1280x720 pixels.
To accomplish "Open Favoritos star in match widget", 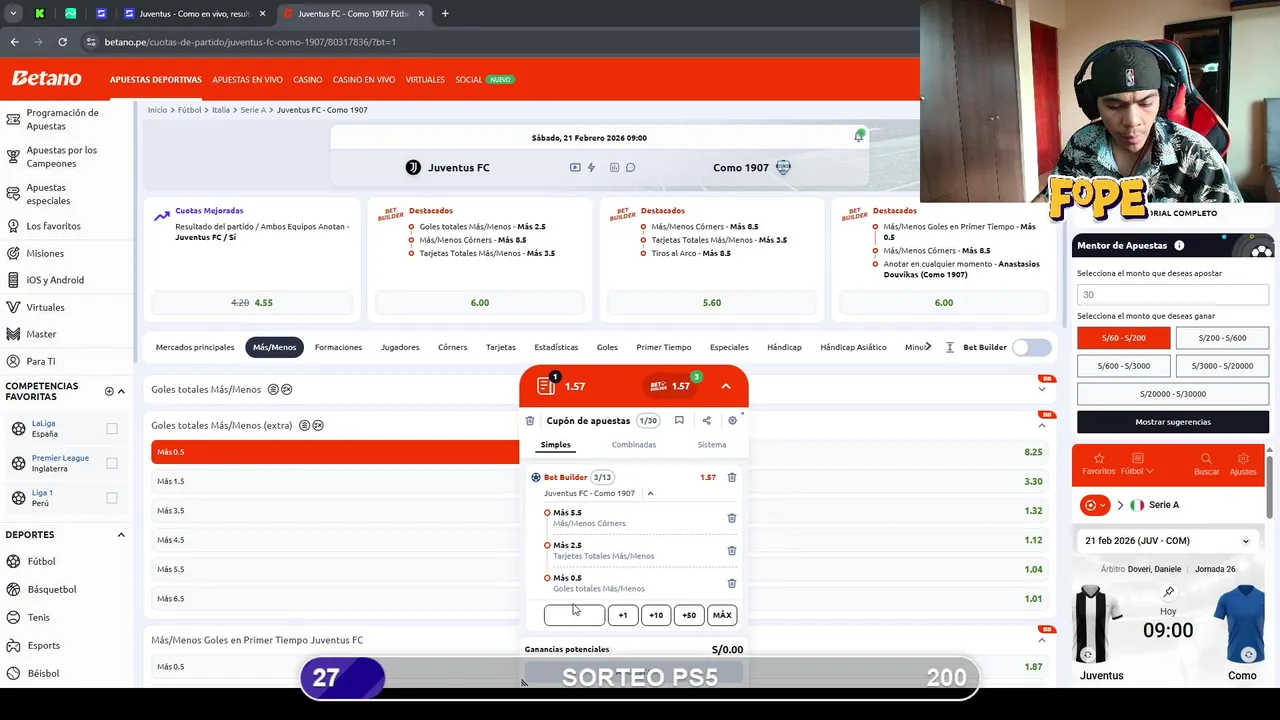I will pyautogui.click(x=1098, y=464).
